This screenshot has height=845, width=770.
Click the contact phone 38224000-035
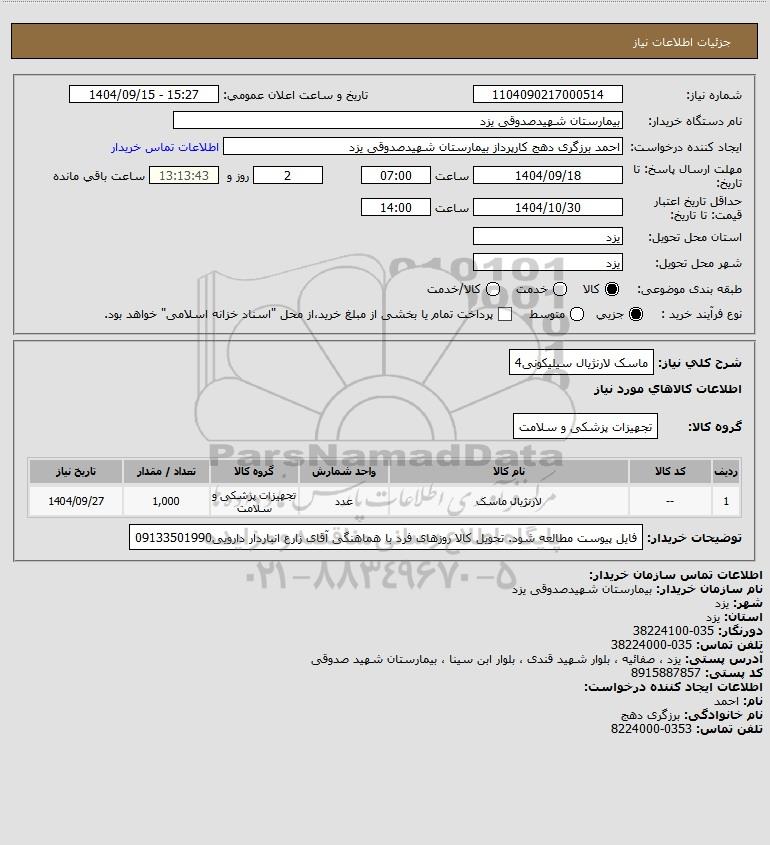(651, 645)
